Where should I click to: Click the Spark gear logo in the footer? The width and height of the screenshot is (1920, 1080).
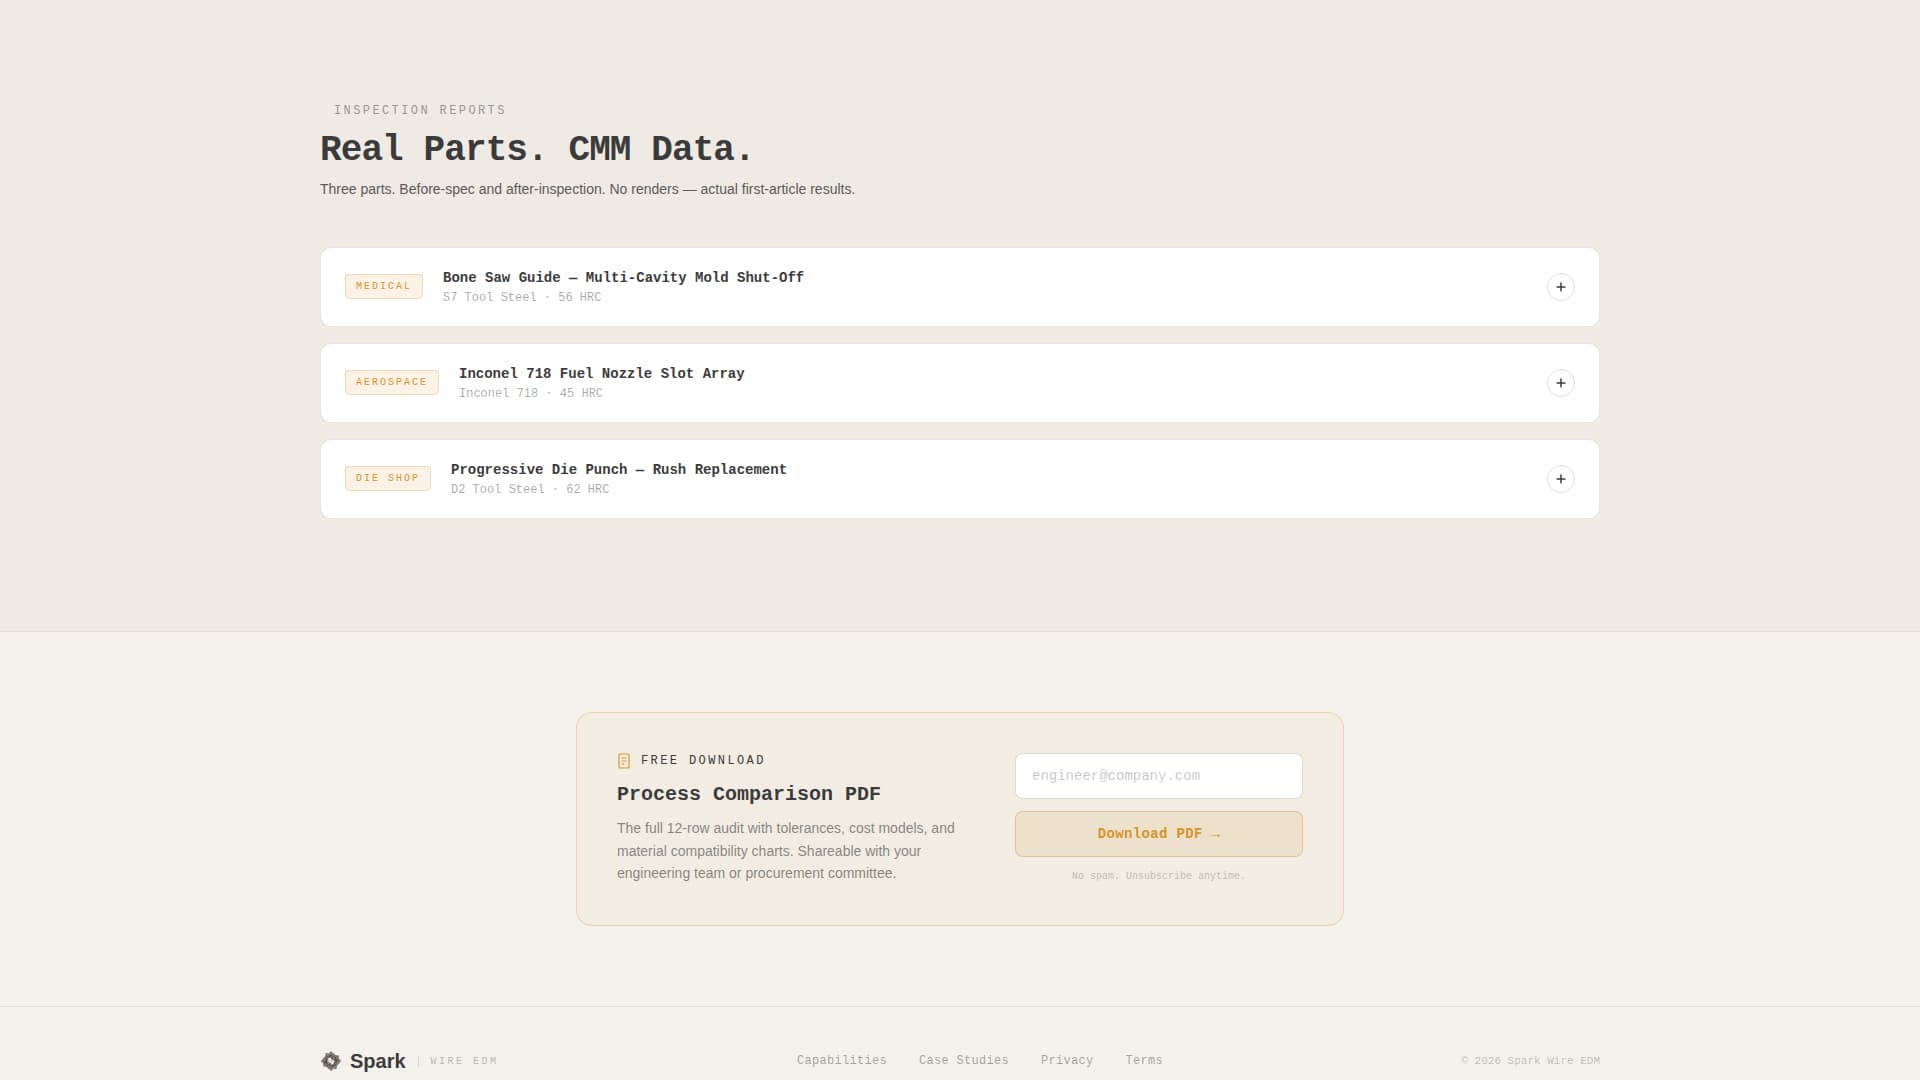point(330,1060)
